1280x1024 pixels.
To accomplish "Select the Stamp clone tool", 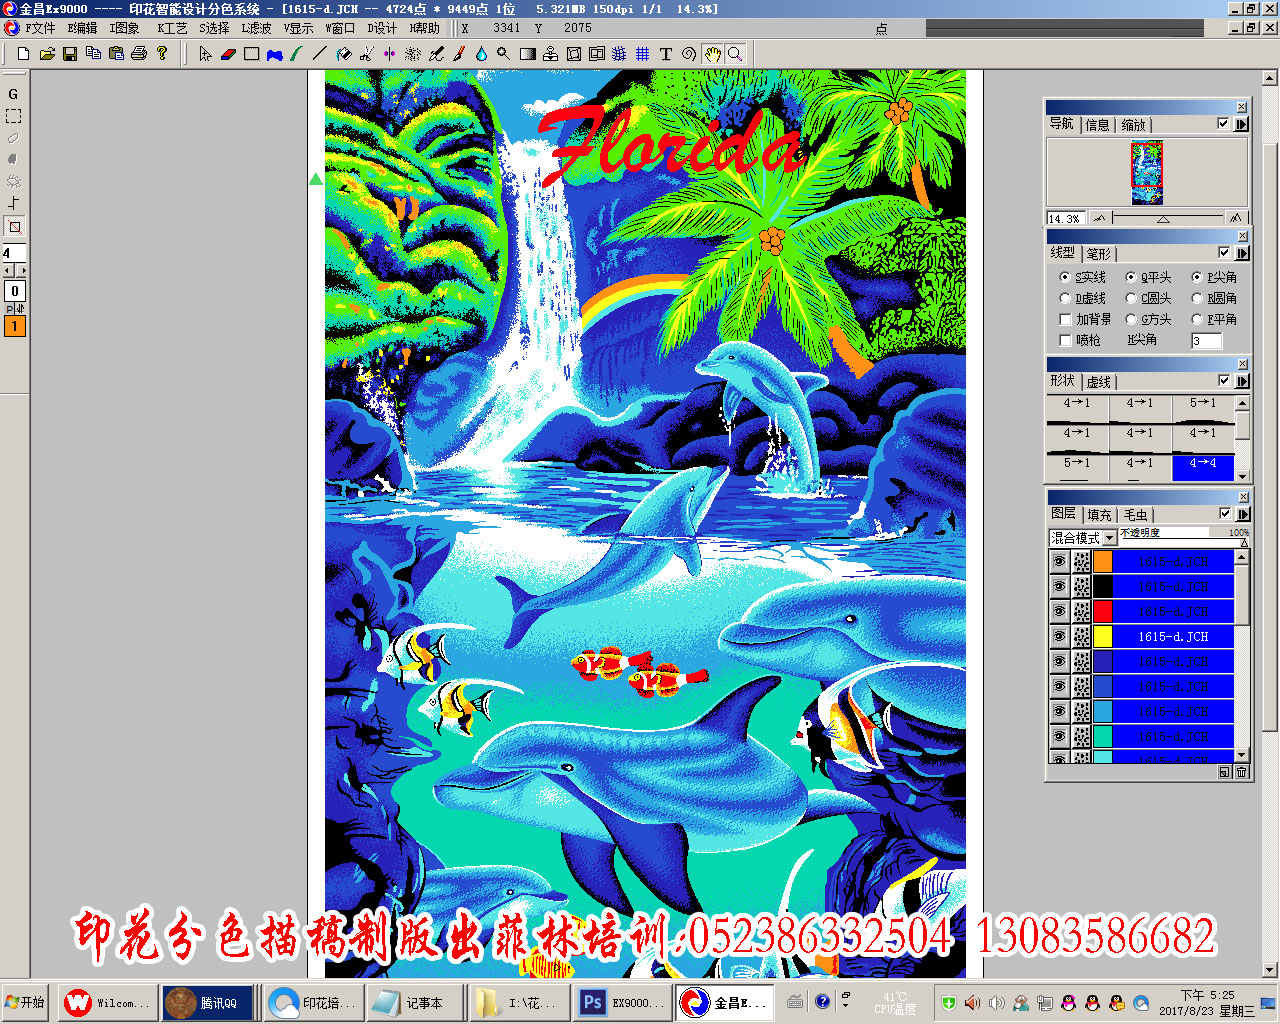I will coord(550,54).
